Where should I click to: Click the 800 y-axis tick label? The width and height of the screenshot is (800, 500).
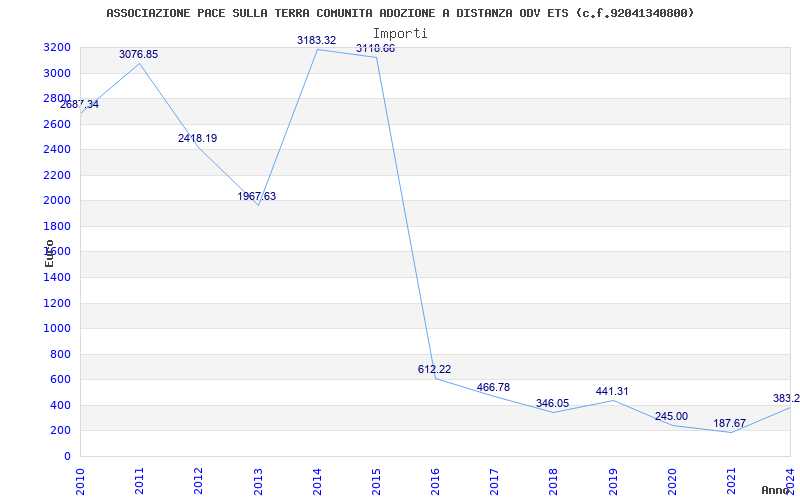60,355
